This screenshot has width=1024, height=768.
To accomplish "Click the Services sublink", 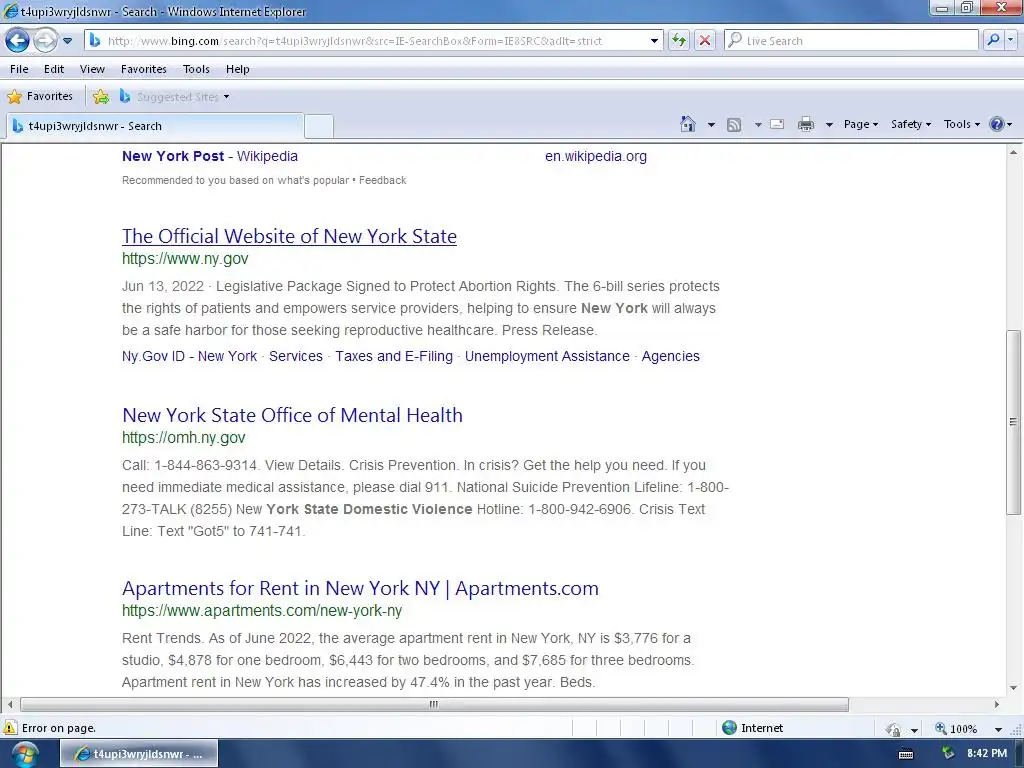I will click(x=296, y=356).
